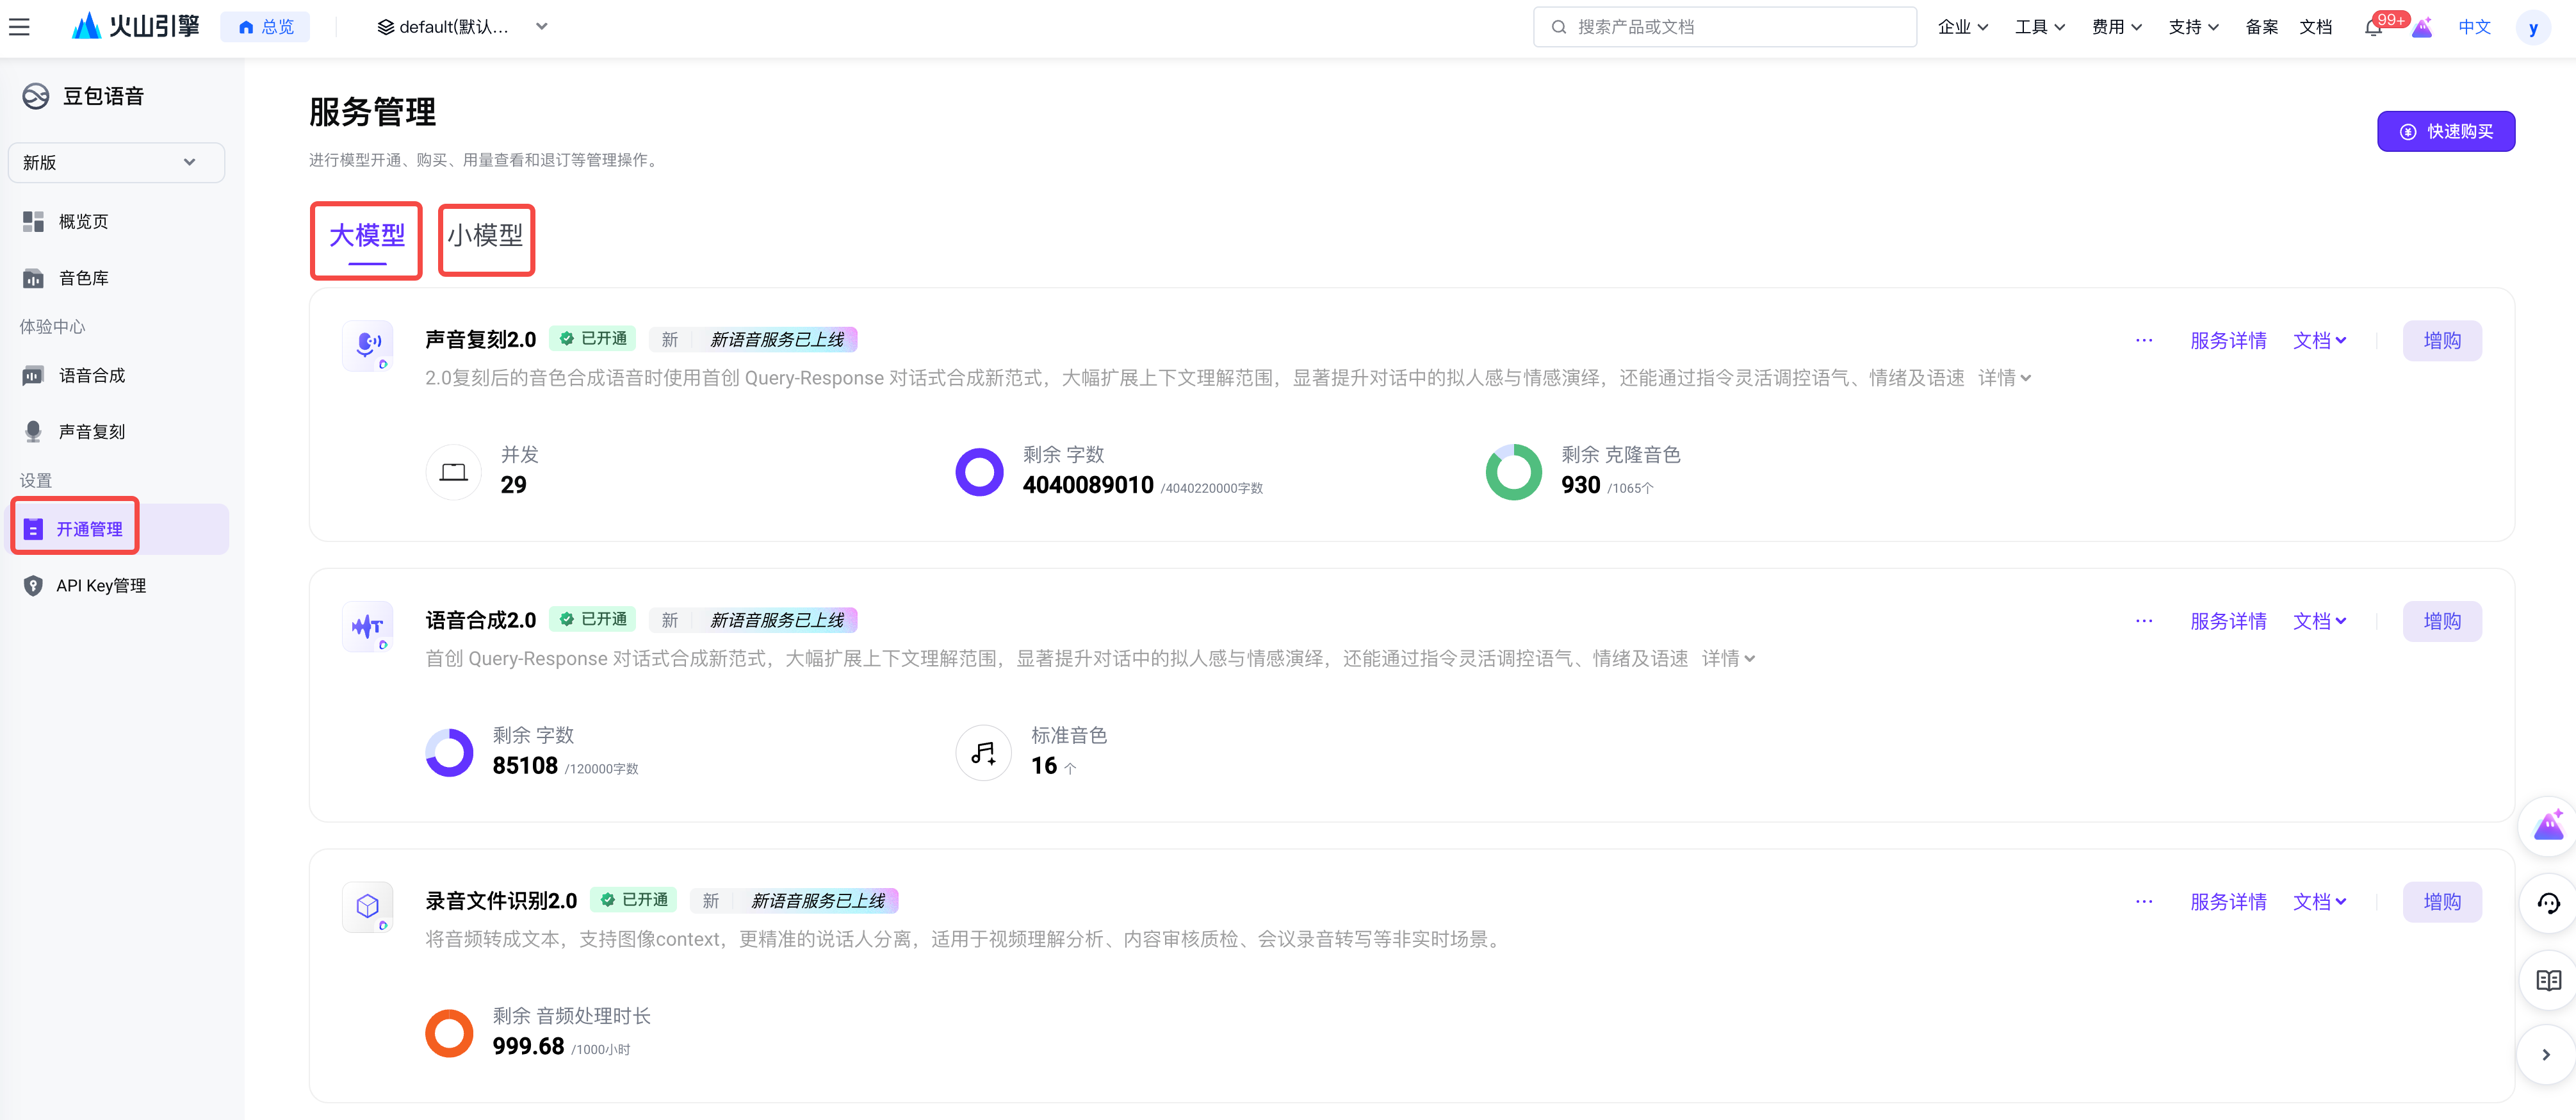Collapse the right floating panel arrow
The image size is (2576, 1120).
point(2546,1055)
